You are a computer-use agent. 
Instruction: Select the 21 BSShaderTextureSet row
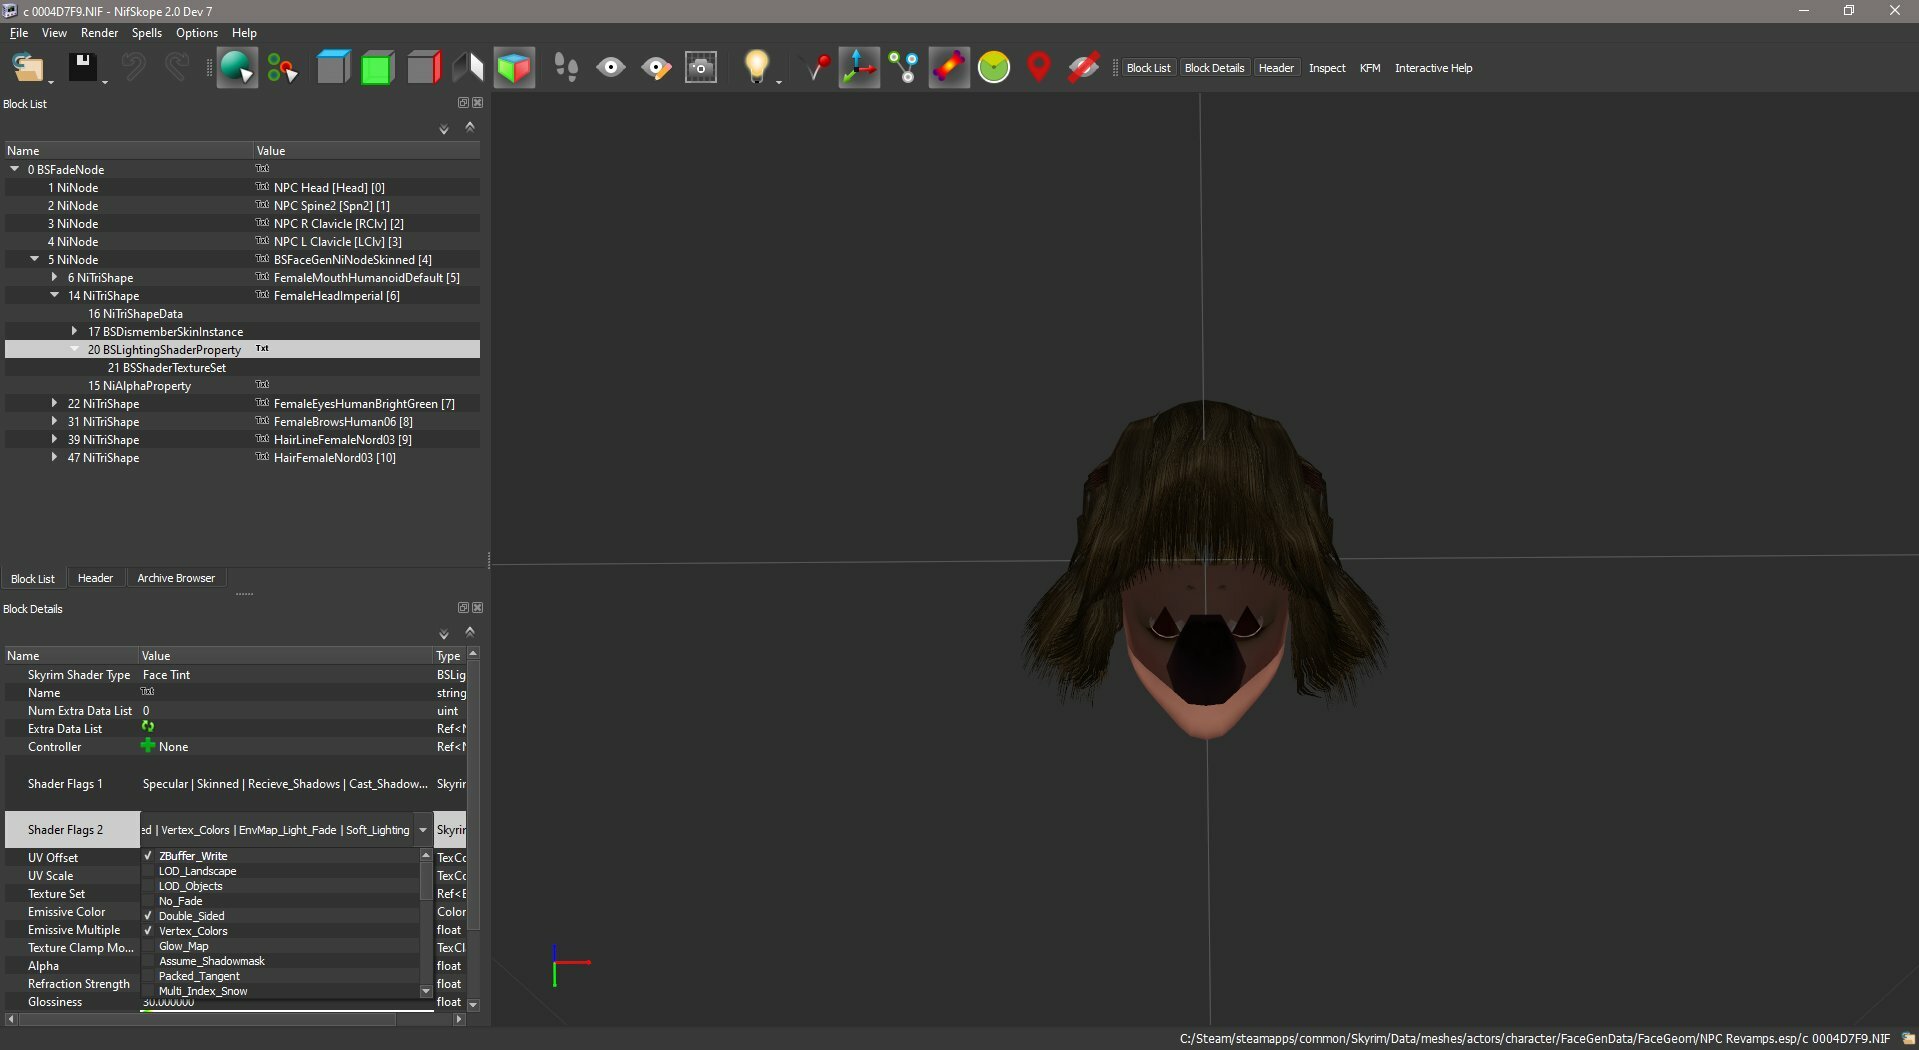[x=242, y=367]
